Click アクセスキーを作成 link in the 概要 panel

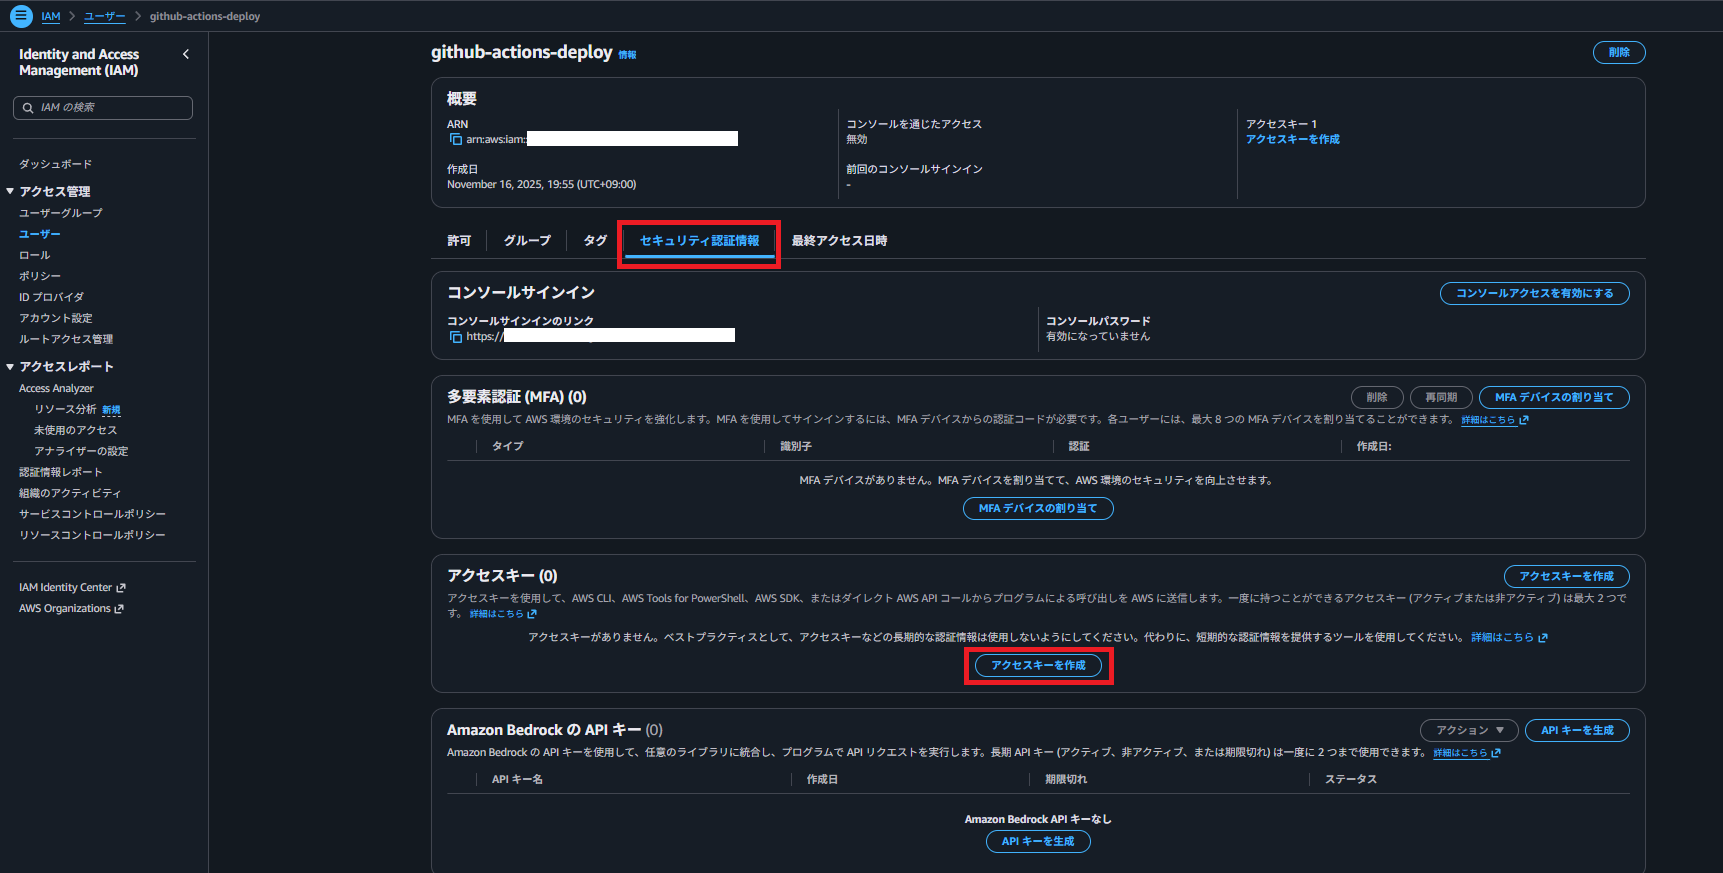click(1292, 139)
